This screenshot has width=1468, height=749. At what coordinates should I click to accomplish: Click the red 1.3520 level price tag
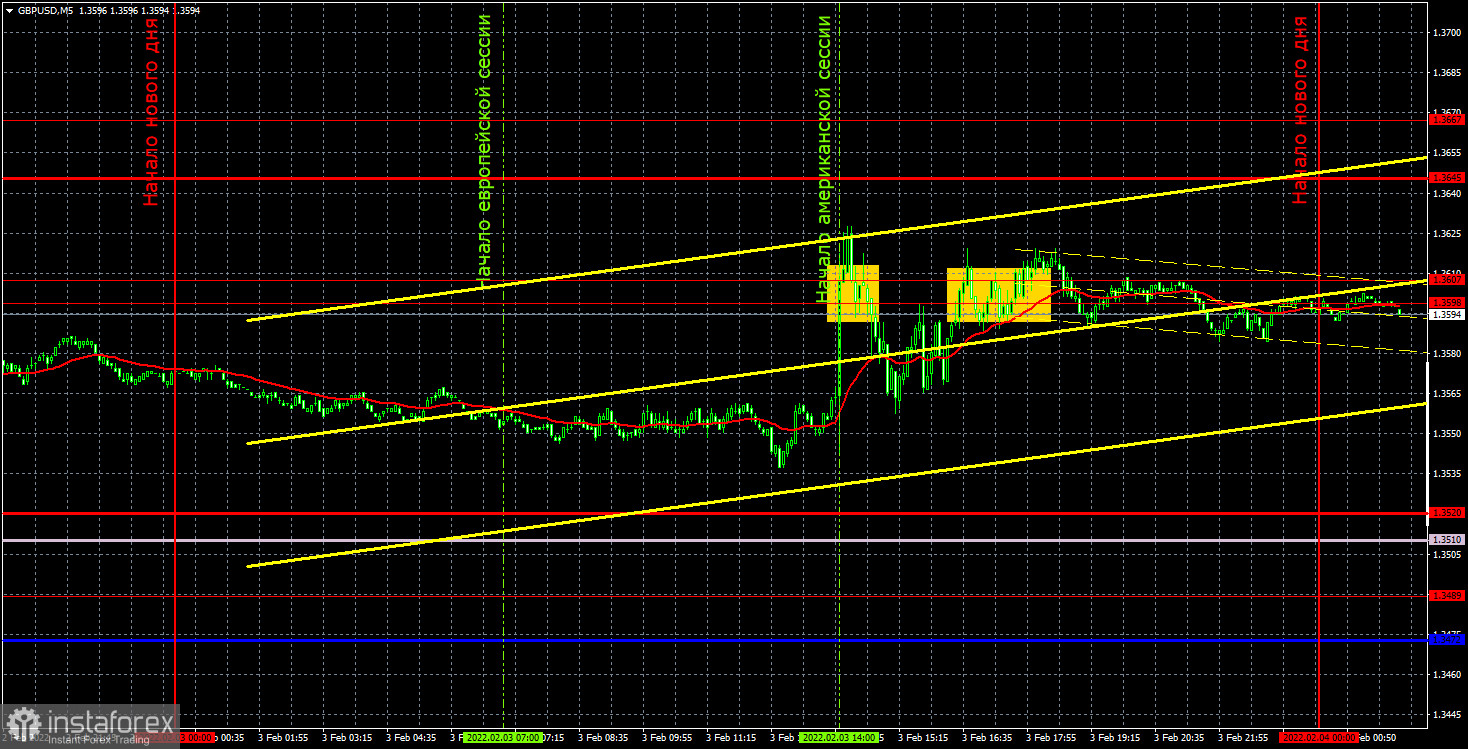click(1447, 513)
